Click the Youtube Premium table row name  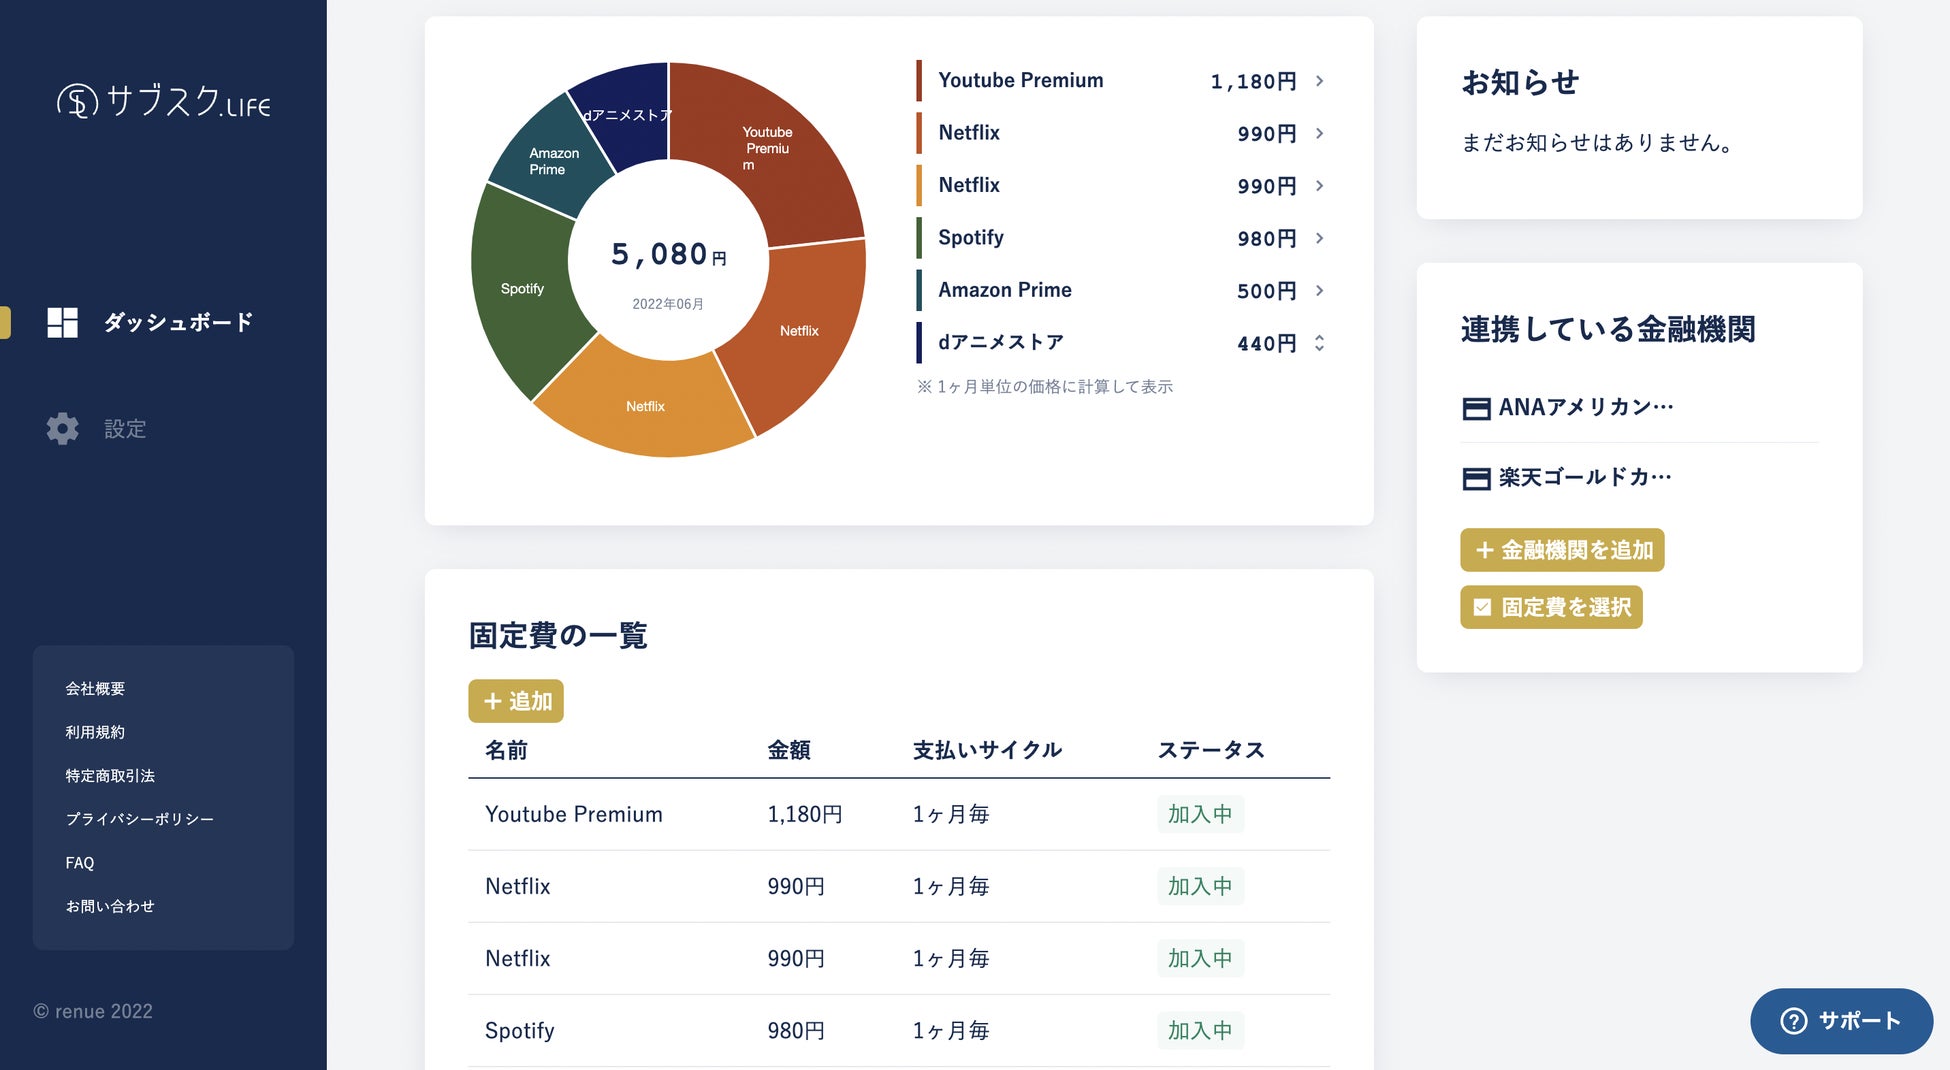point(574,814)
